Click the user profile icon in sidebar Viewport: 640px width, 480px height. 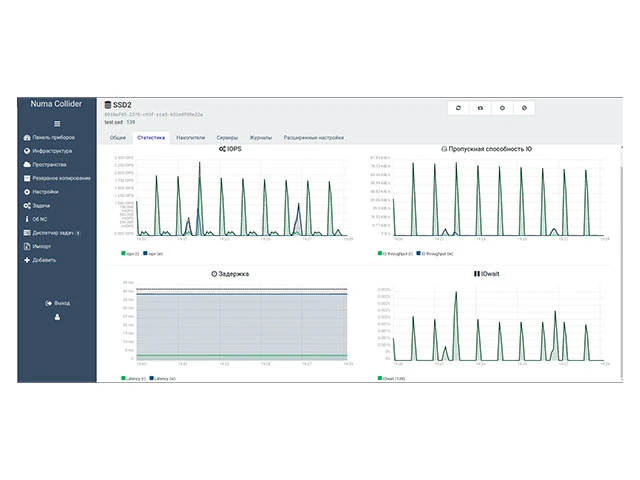[x=57, y=317]
